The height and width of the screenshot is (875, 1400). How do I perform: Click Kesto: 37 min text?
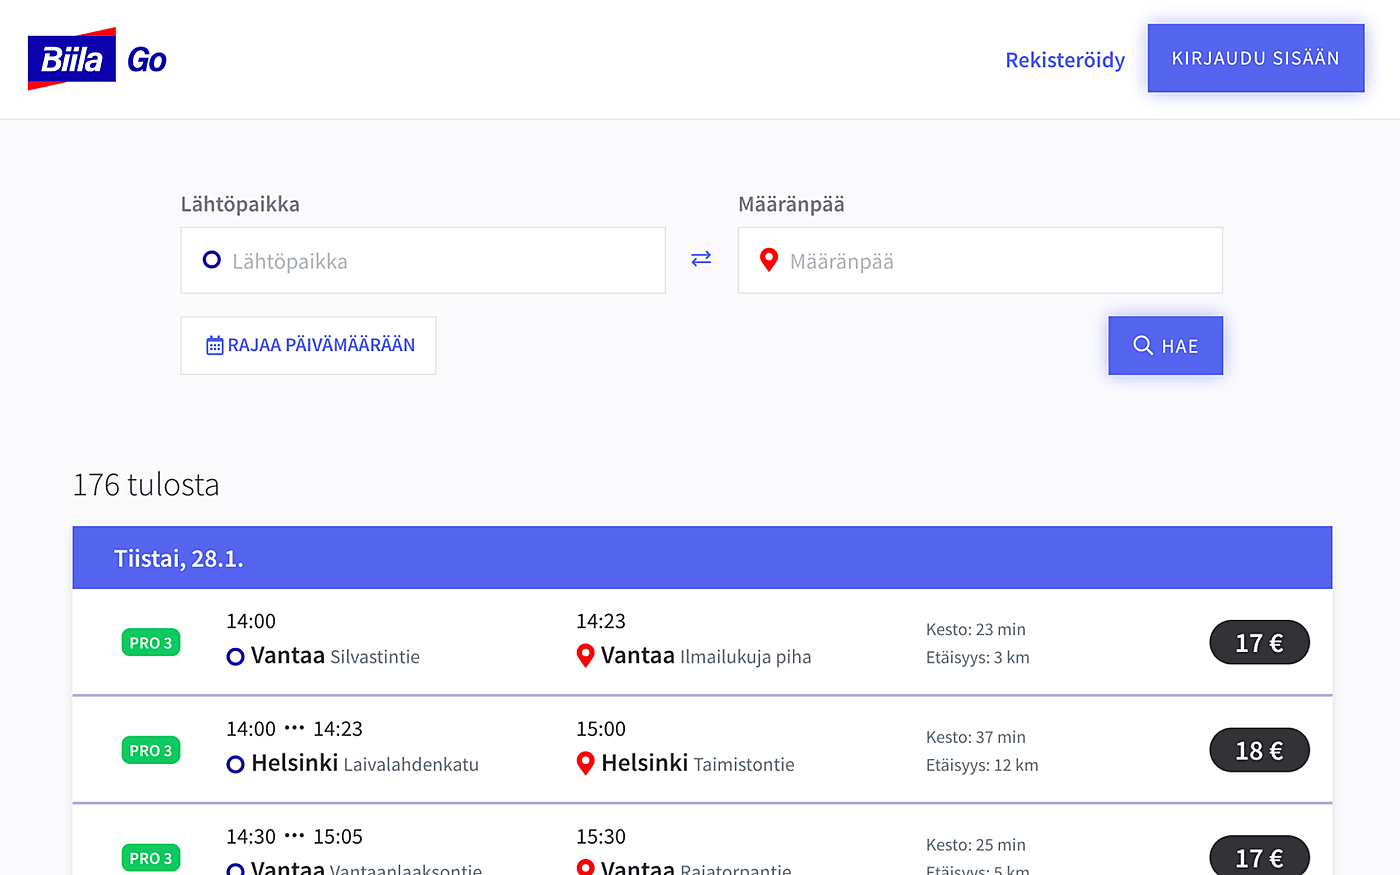pyautogui.click(x=976, y=737)
